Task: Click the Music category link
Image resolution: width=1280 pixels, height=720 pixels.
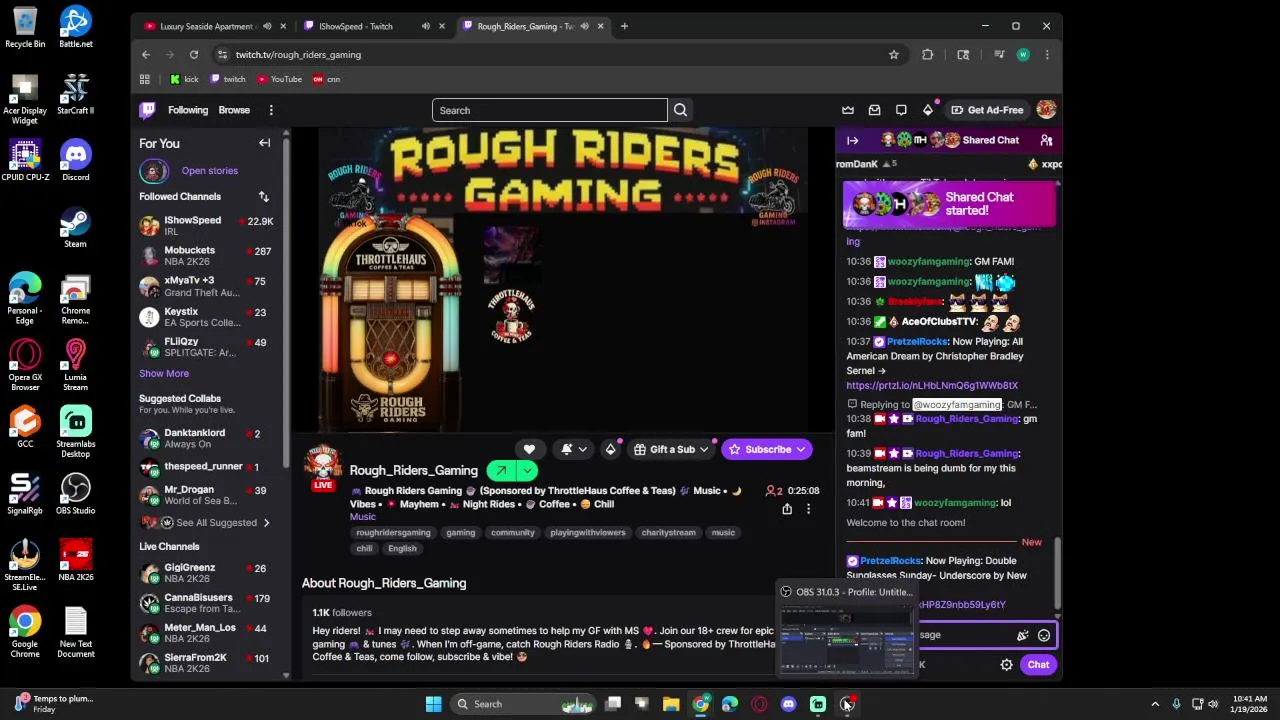Action: point(362,517)
